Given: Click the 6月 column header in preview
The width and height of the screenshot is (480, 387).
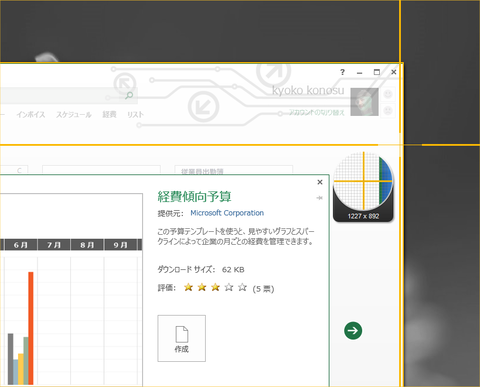Looking at the screenshot, I should [x=21, y=245].
